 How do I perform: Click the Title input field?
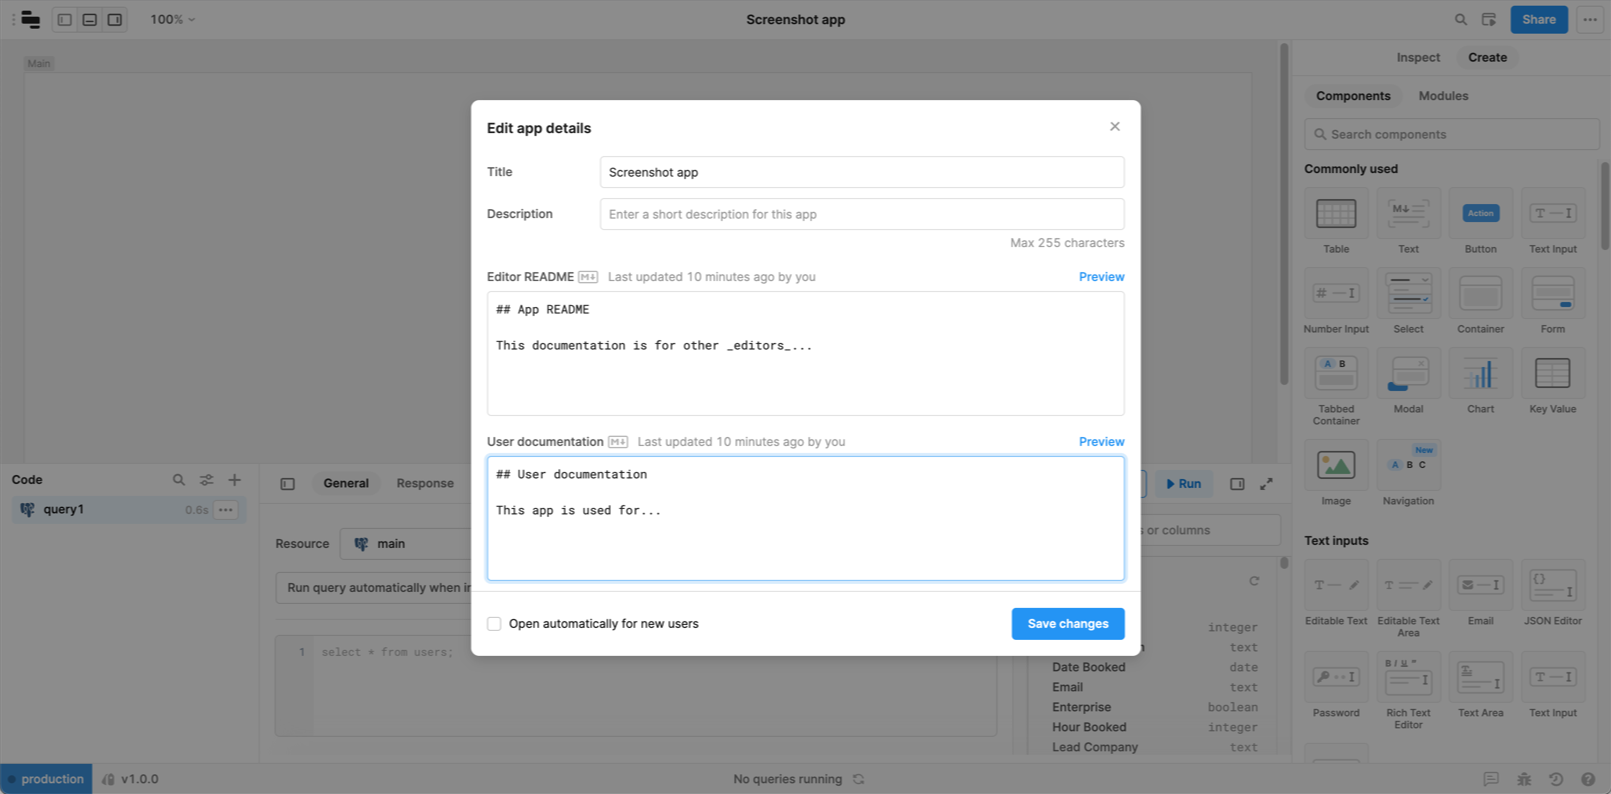click(861, 172)
